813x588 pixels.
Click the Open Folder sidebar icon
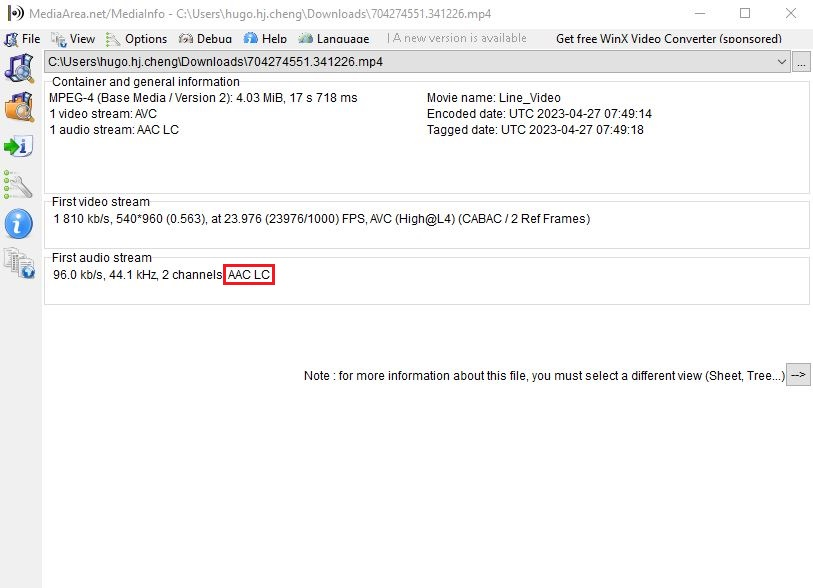[19, 107]
